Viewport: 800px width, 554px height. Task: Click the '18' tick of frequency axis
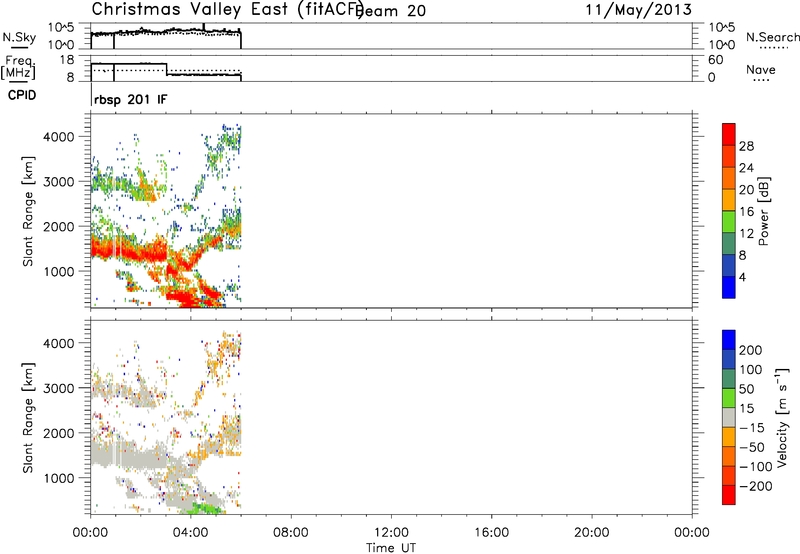(67, 59)
